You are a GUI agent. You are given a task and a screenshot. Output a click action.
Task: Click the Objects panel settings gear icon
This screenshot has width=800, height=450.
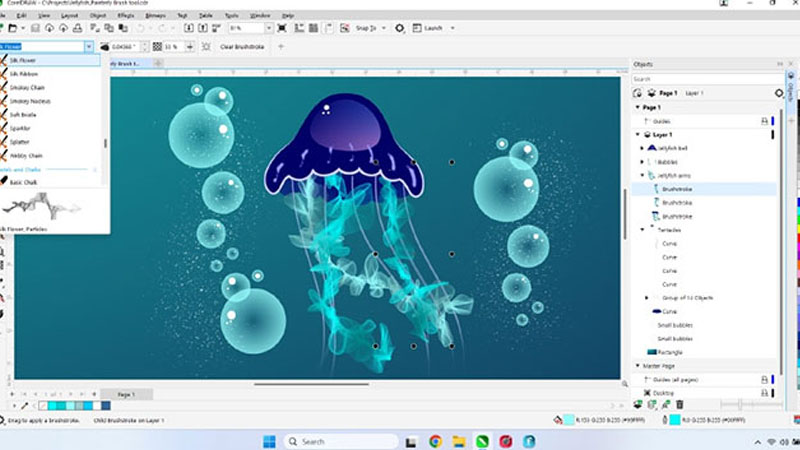[779, 93]
